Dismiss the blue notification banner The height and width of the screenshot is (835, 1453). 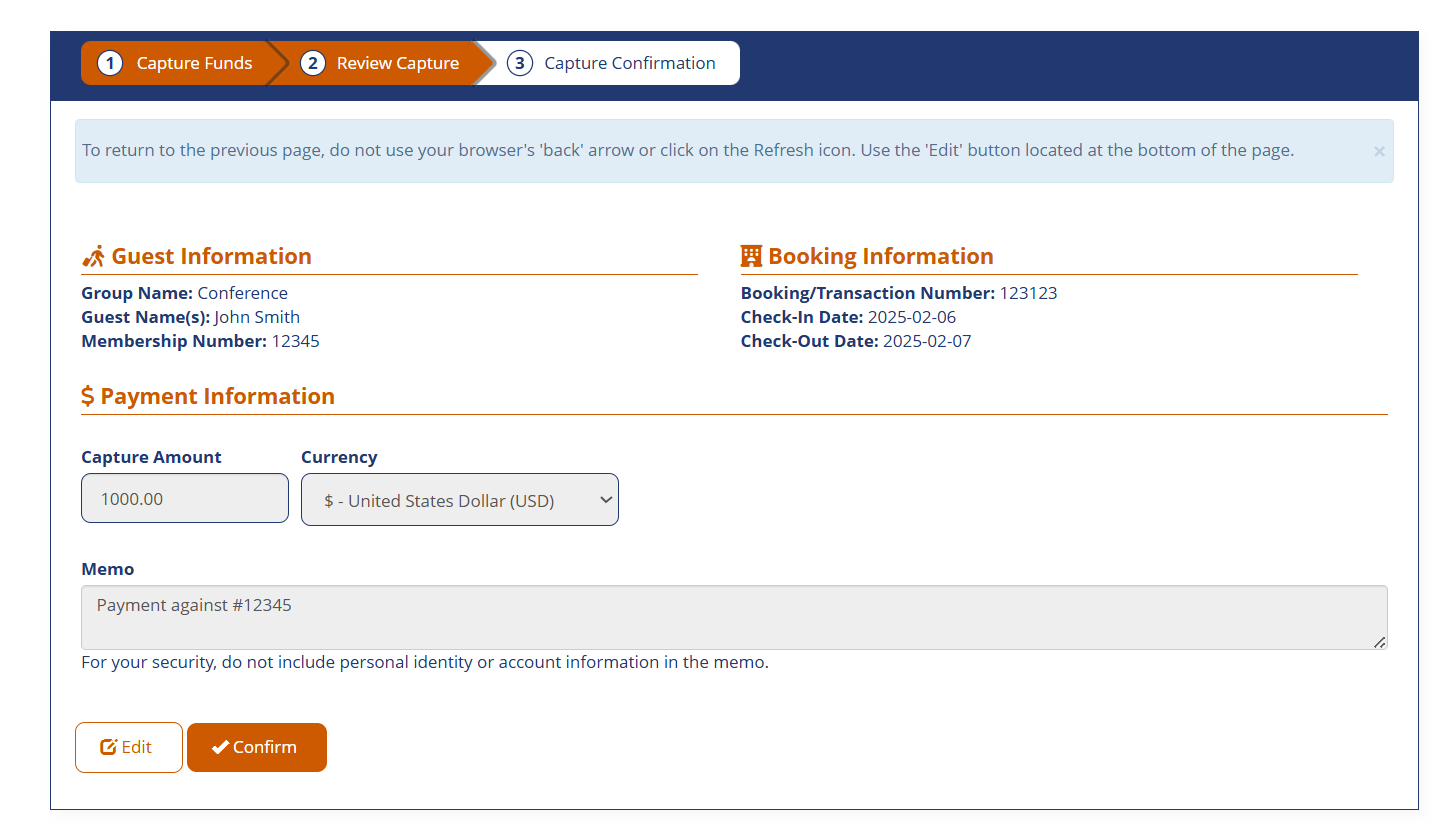[x=1378, y=151]
